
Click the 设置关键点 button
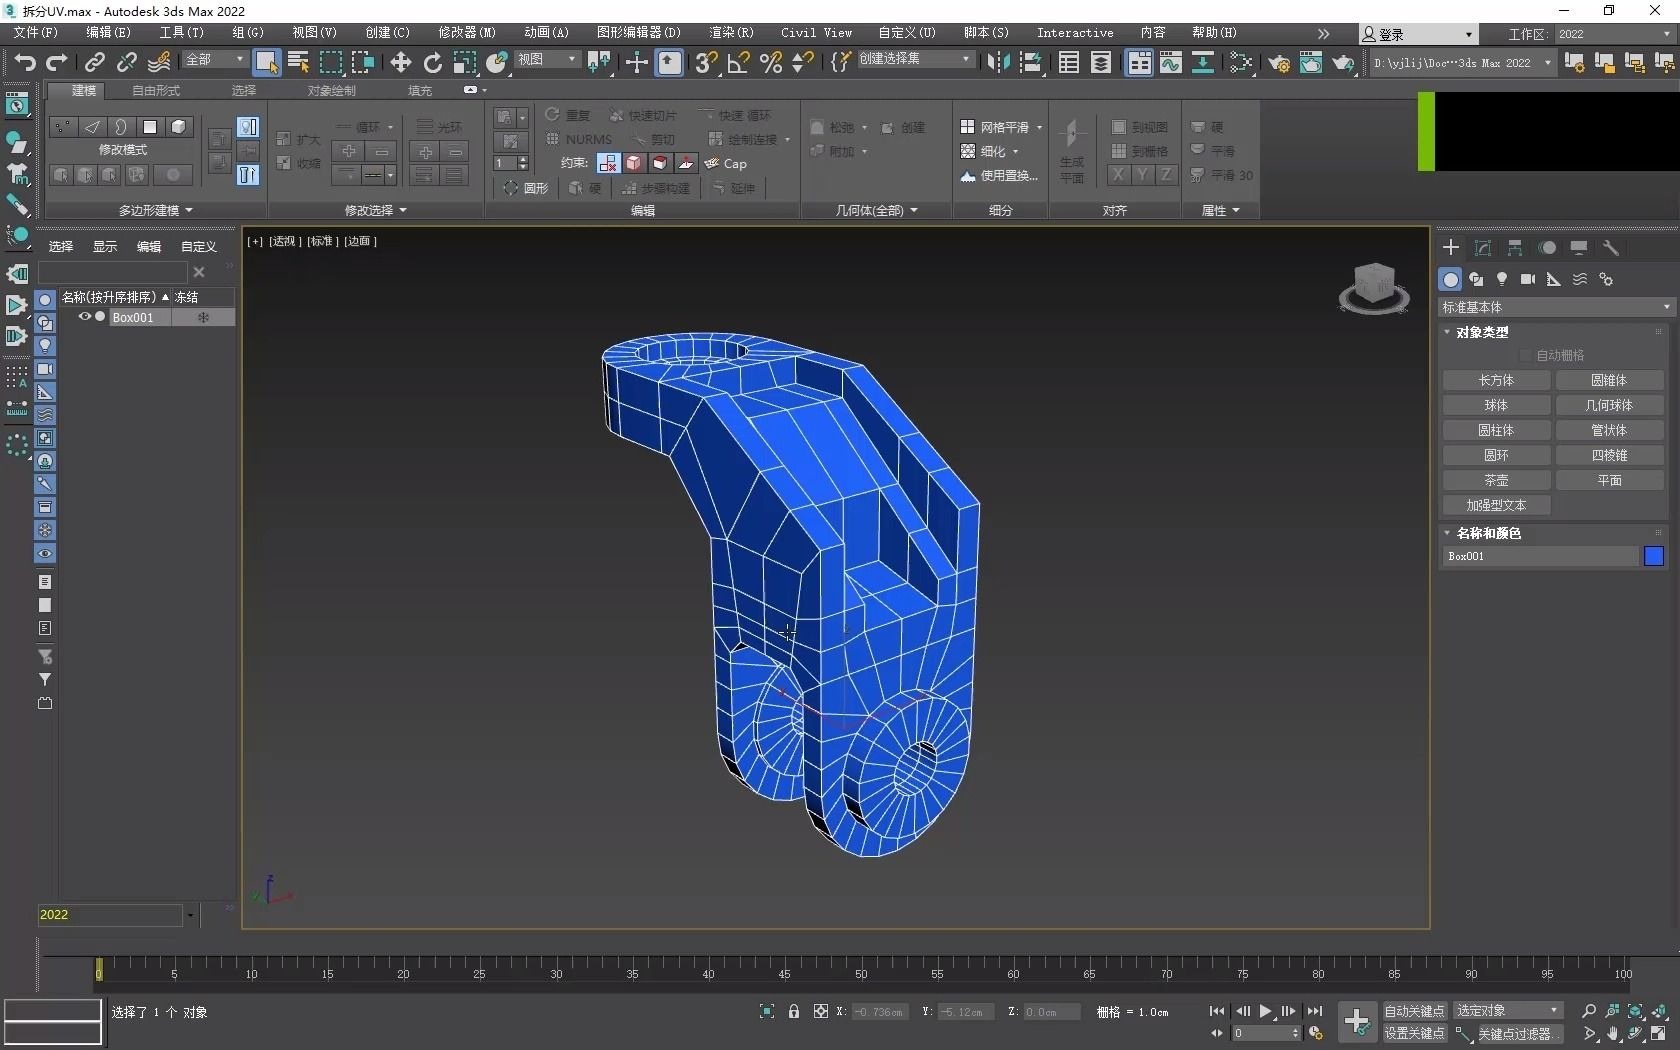point(1414,1033)
